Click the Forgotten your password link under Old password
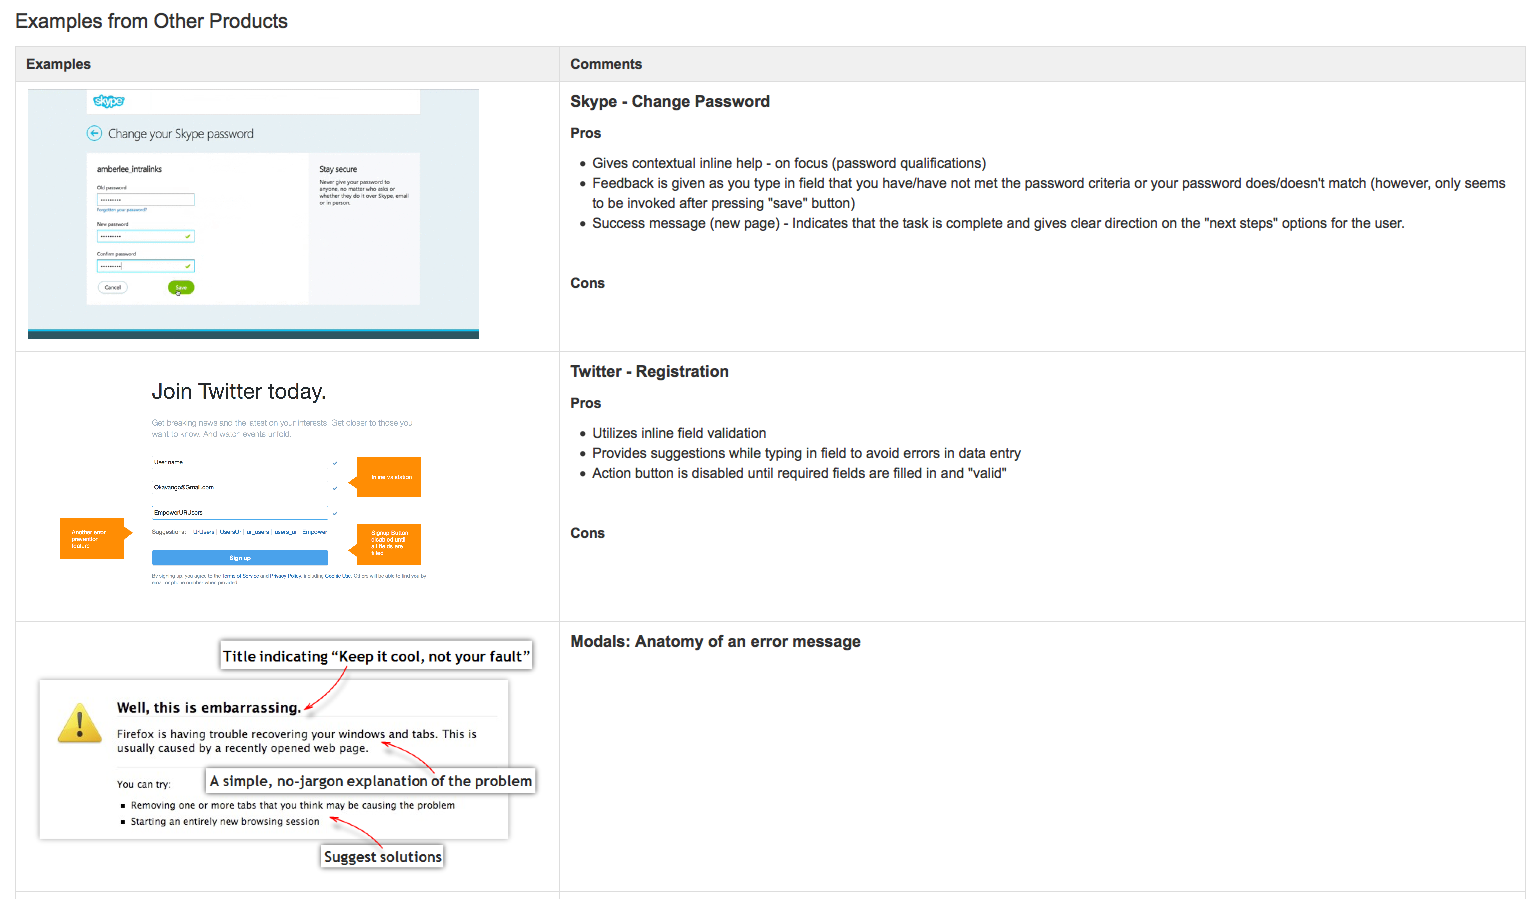Viewport: 1540px width, 899px height. [122, 210]
